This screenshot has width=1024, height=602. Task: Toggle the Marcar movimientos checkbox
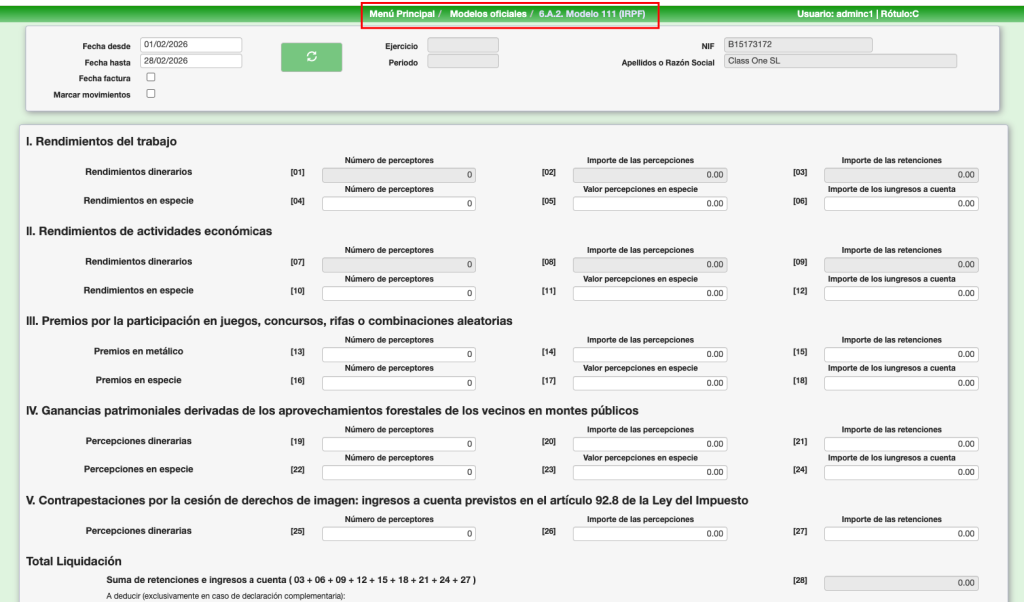pyautogui.click(x=151, y=94)
